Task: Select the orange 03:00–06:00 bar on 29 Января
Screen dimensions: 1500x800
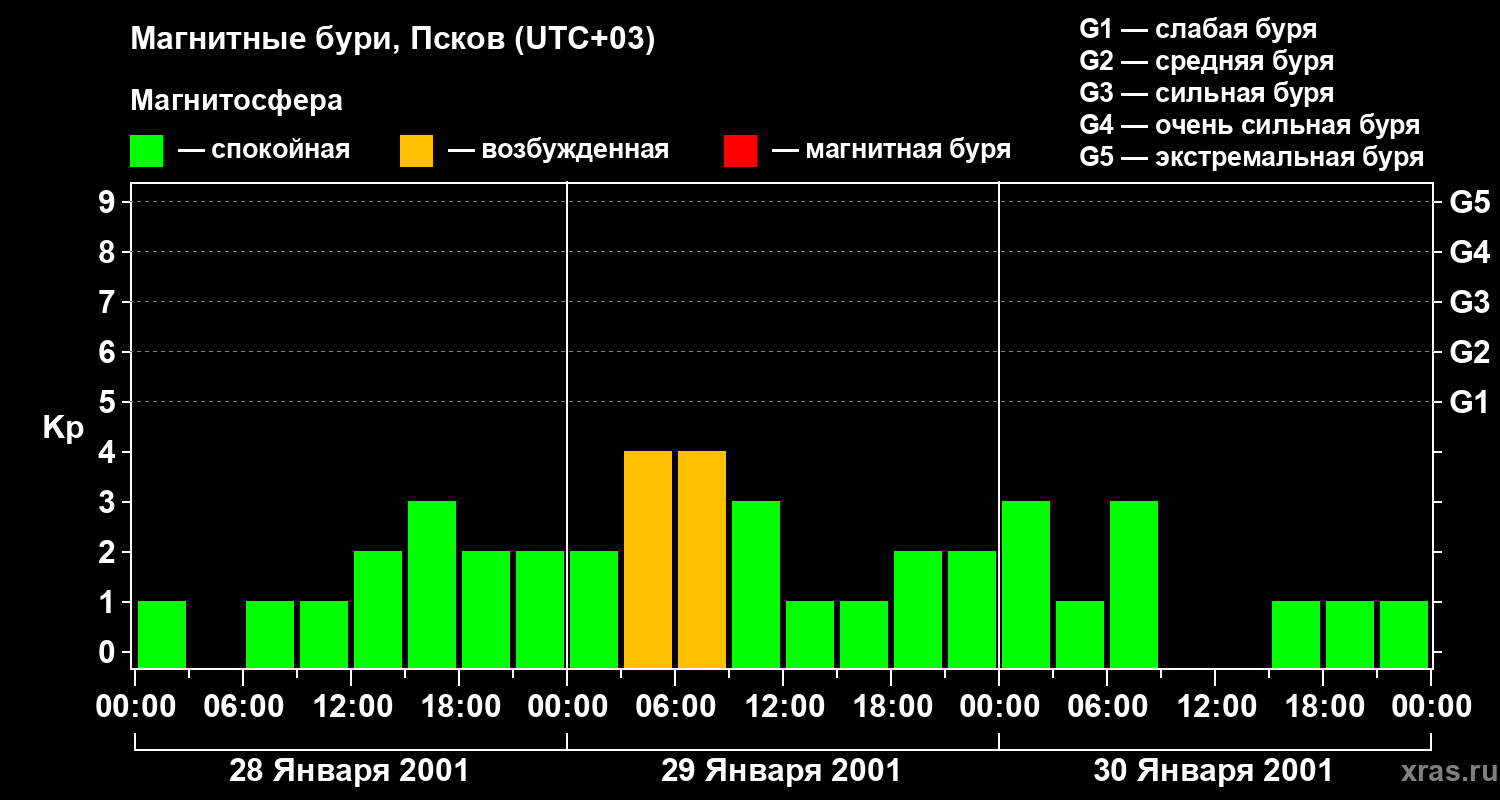Action: pos(648,559)
